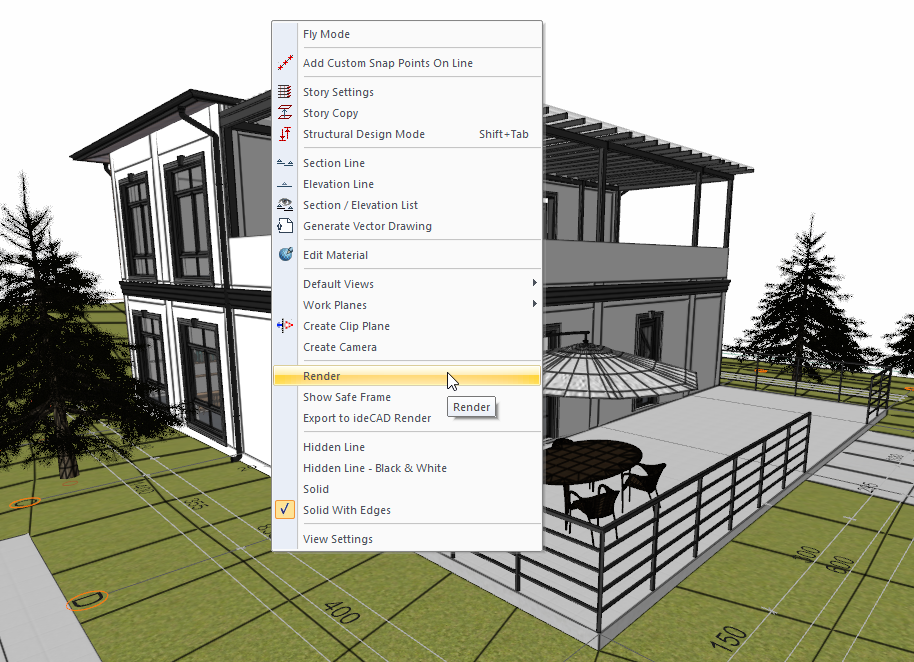The image size is (914, 662).
Task: Select the Edit Material globe icon
Action: [x=285, y=254]
